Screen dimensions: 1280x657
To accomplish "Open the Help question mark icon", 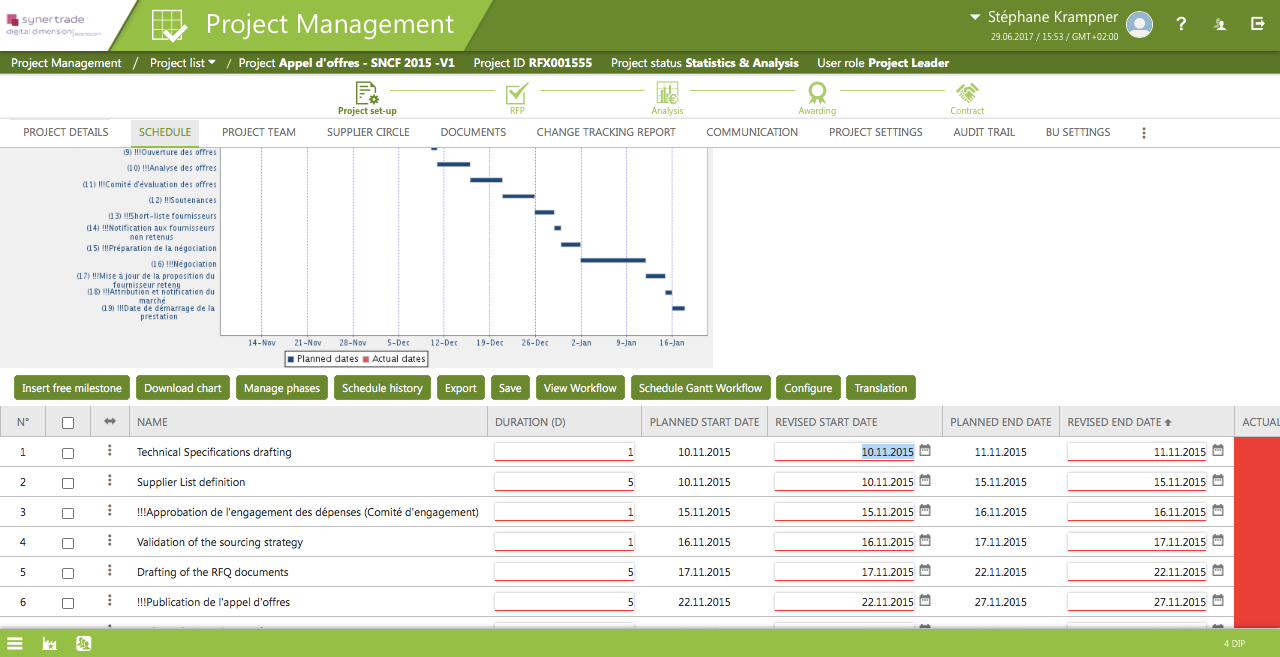I will pos(1181,23).
